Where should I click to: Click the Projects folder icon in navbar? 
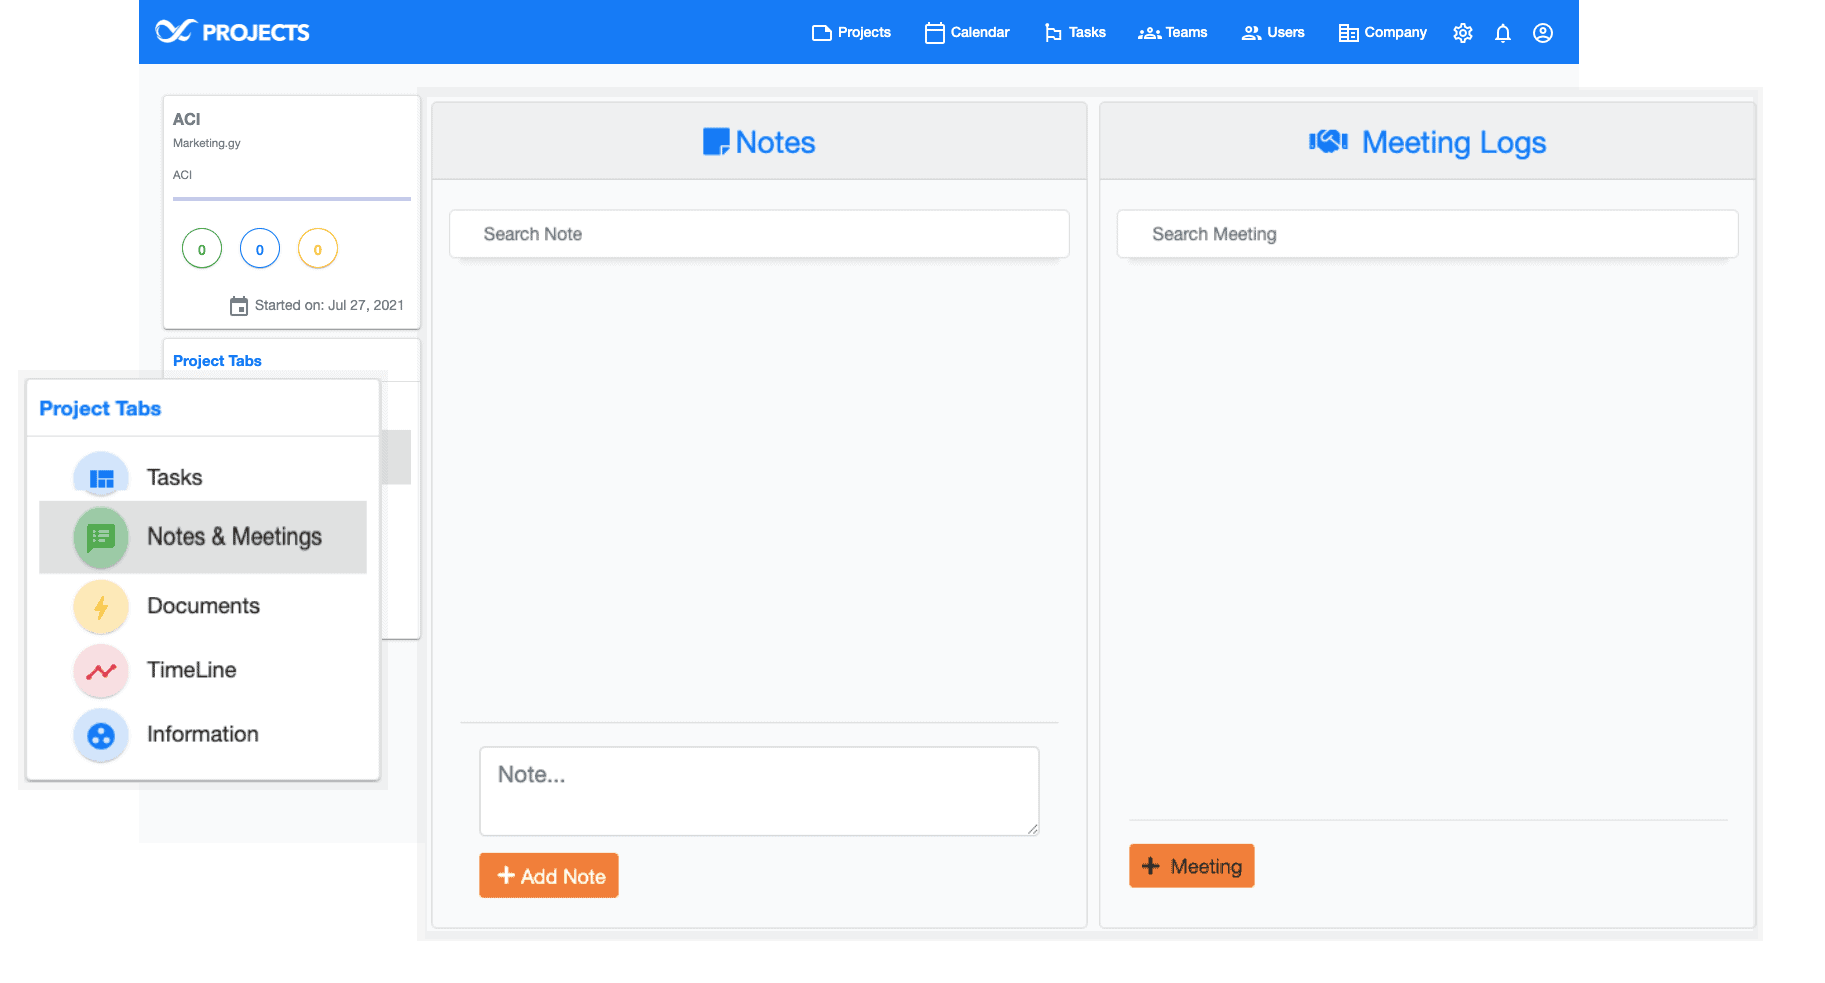822,33
